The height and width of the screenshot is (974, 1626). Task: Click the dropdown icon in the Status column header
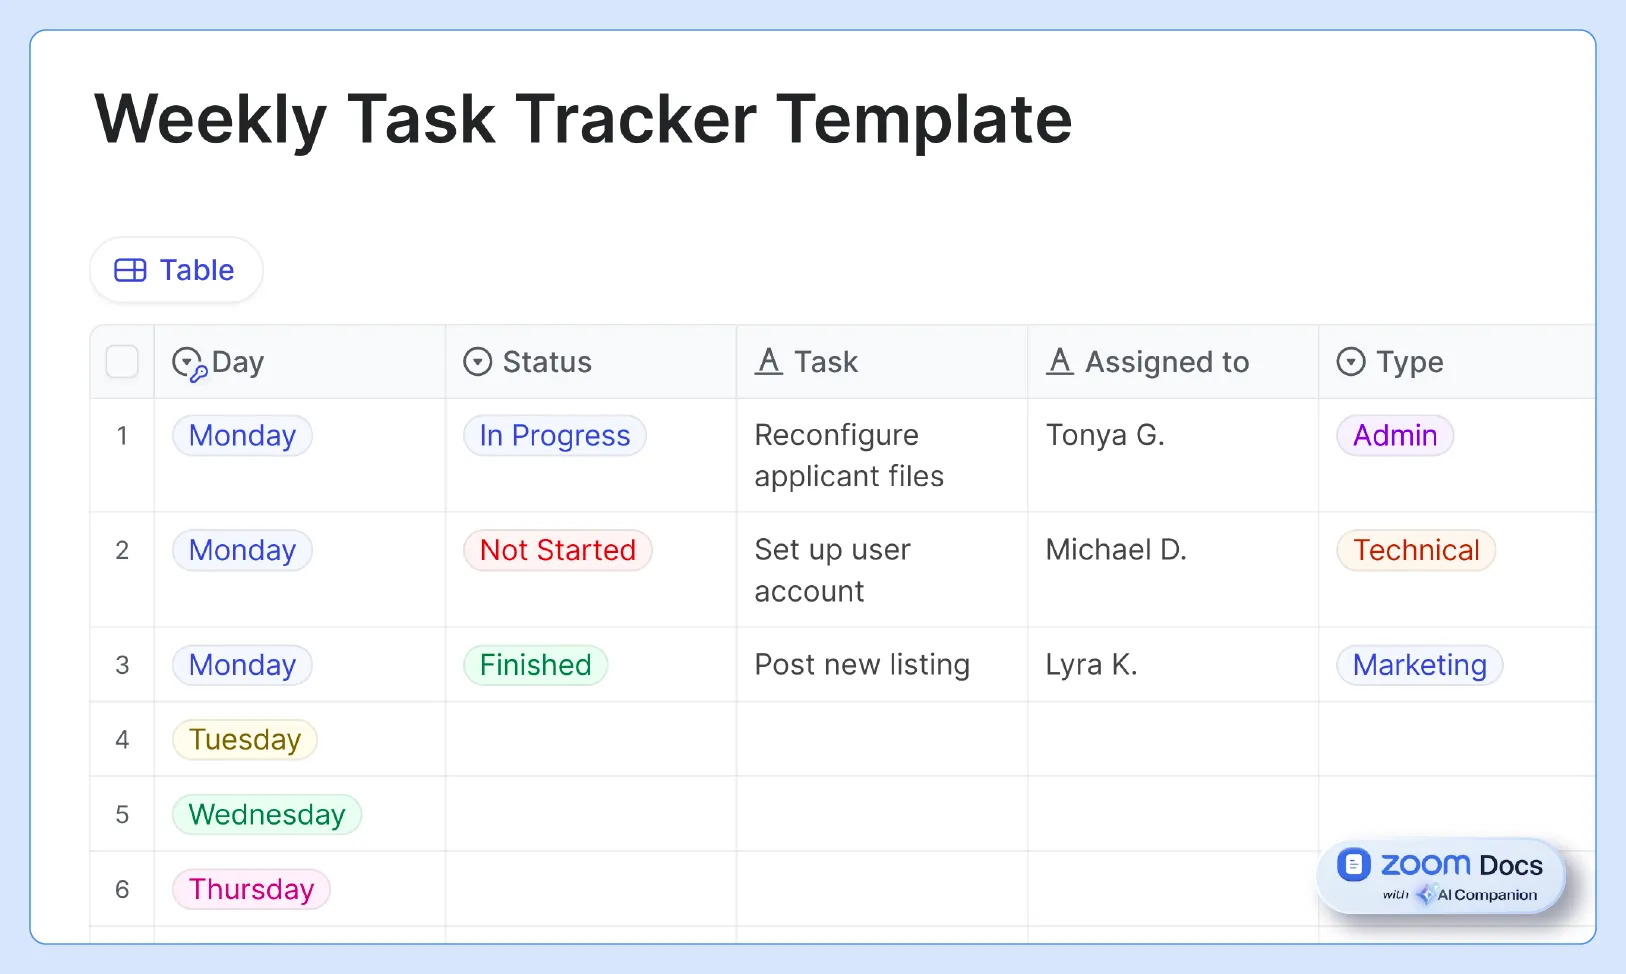tap(478, 361)
